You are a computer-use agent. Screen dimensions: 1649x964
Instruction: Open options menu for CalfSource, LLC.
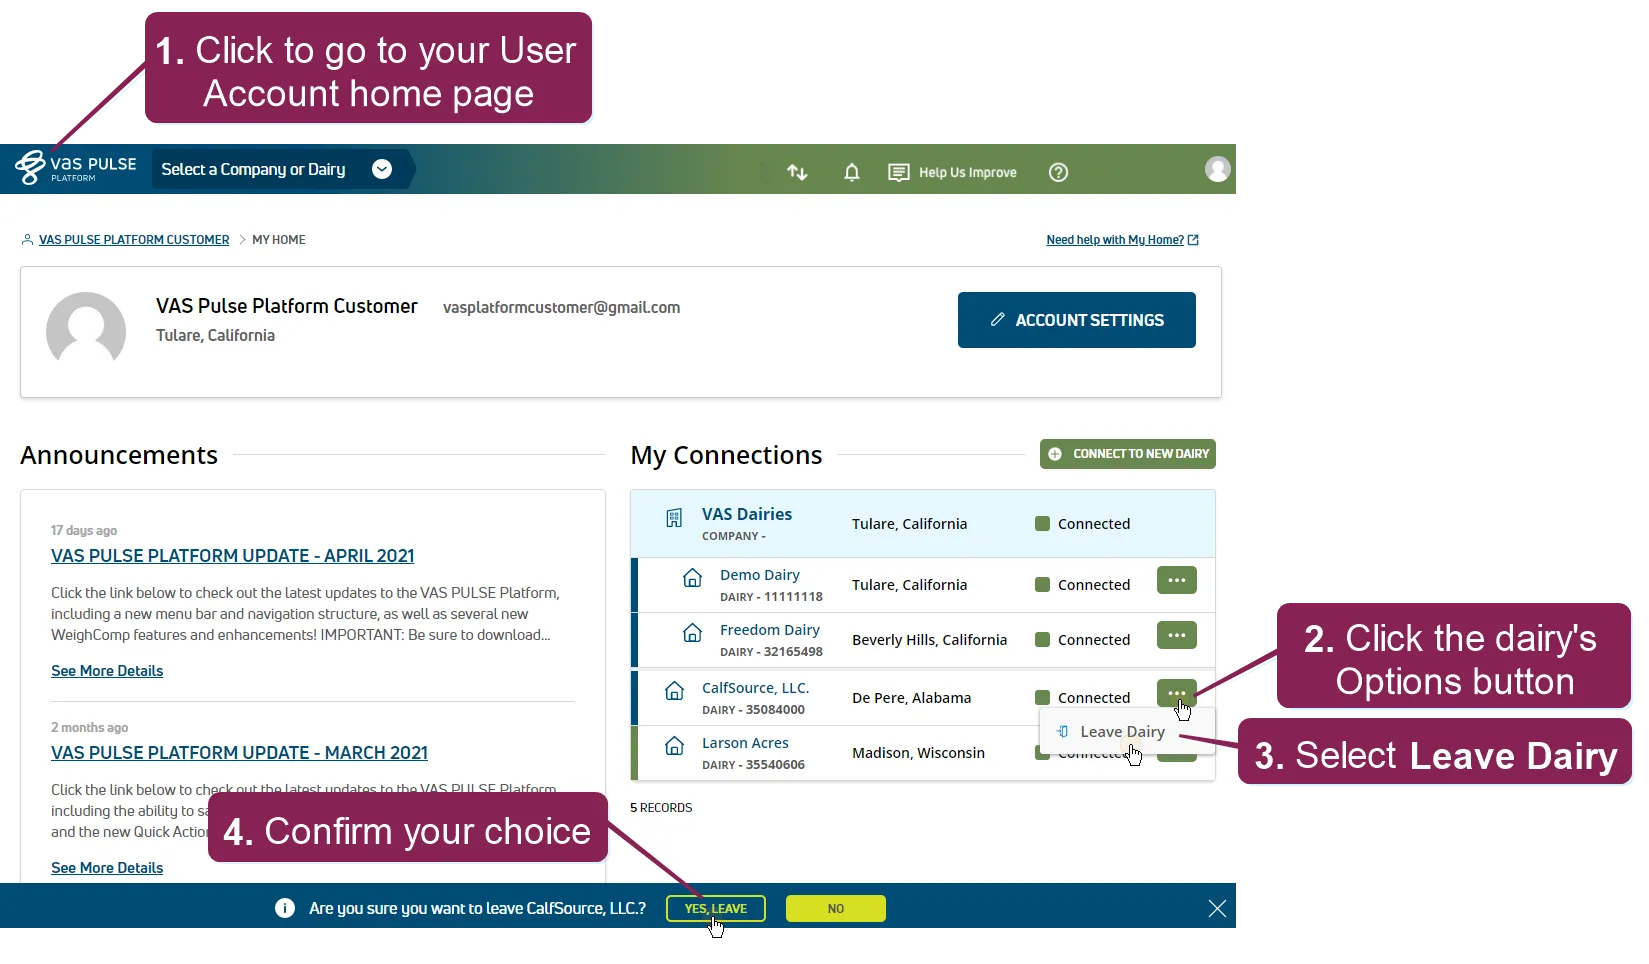[x=1177, y=693]
